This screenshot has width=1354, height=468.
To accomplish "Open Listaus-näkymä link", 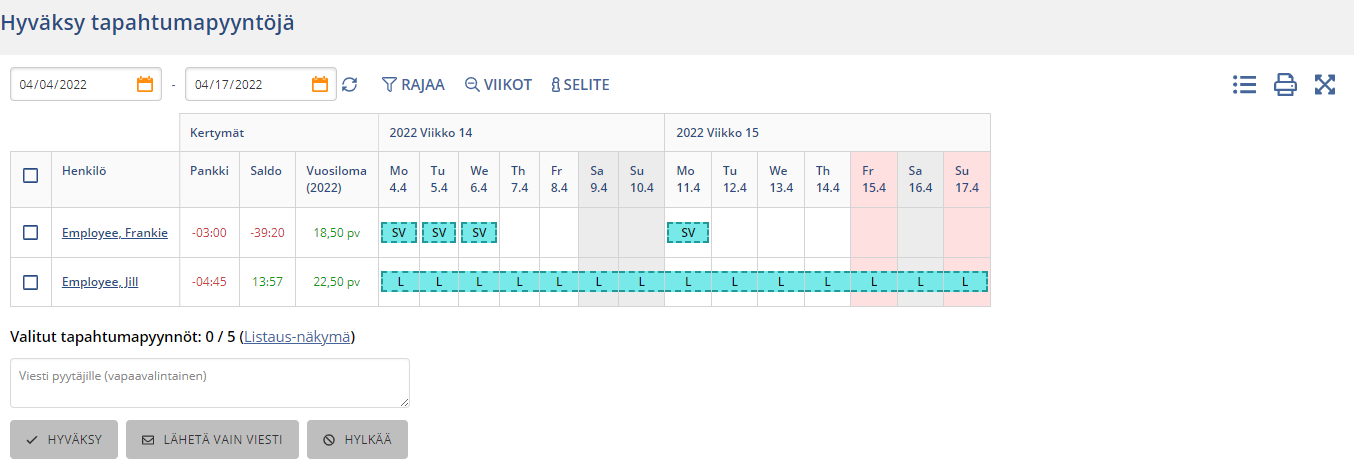I will tap(297, 337).
